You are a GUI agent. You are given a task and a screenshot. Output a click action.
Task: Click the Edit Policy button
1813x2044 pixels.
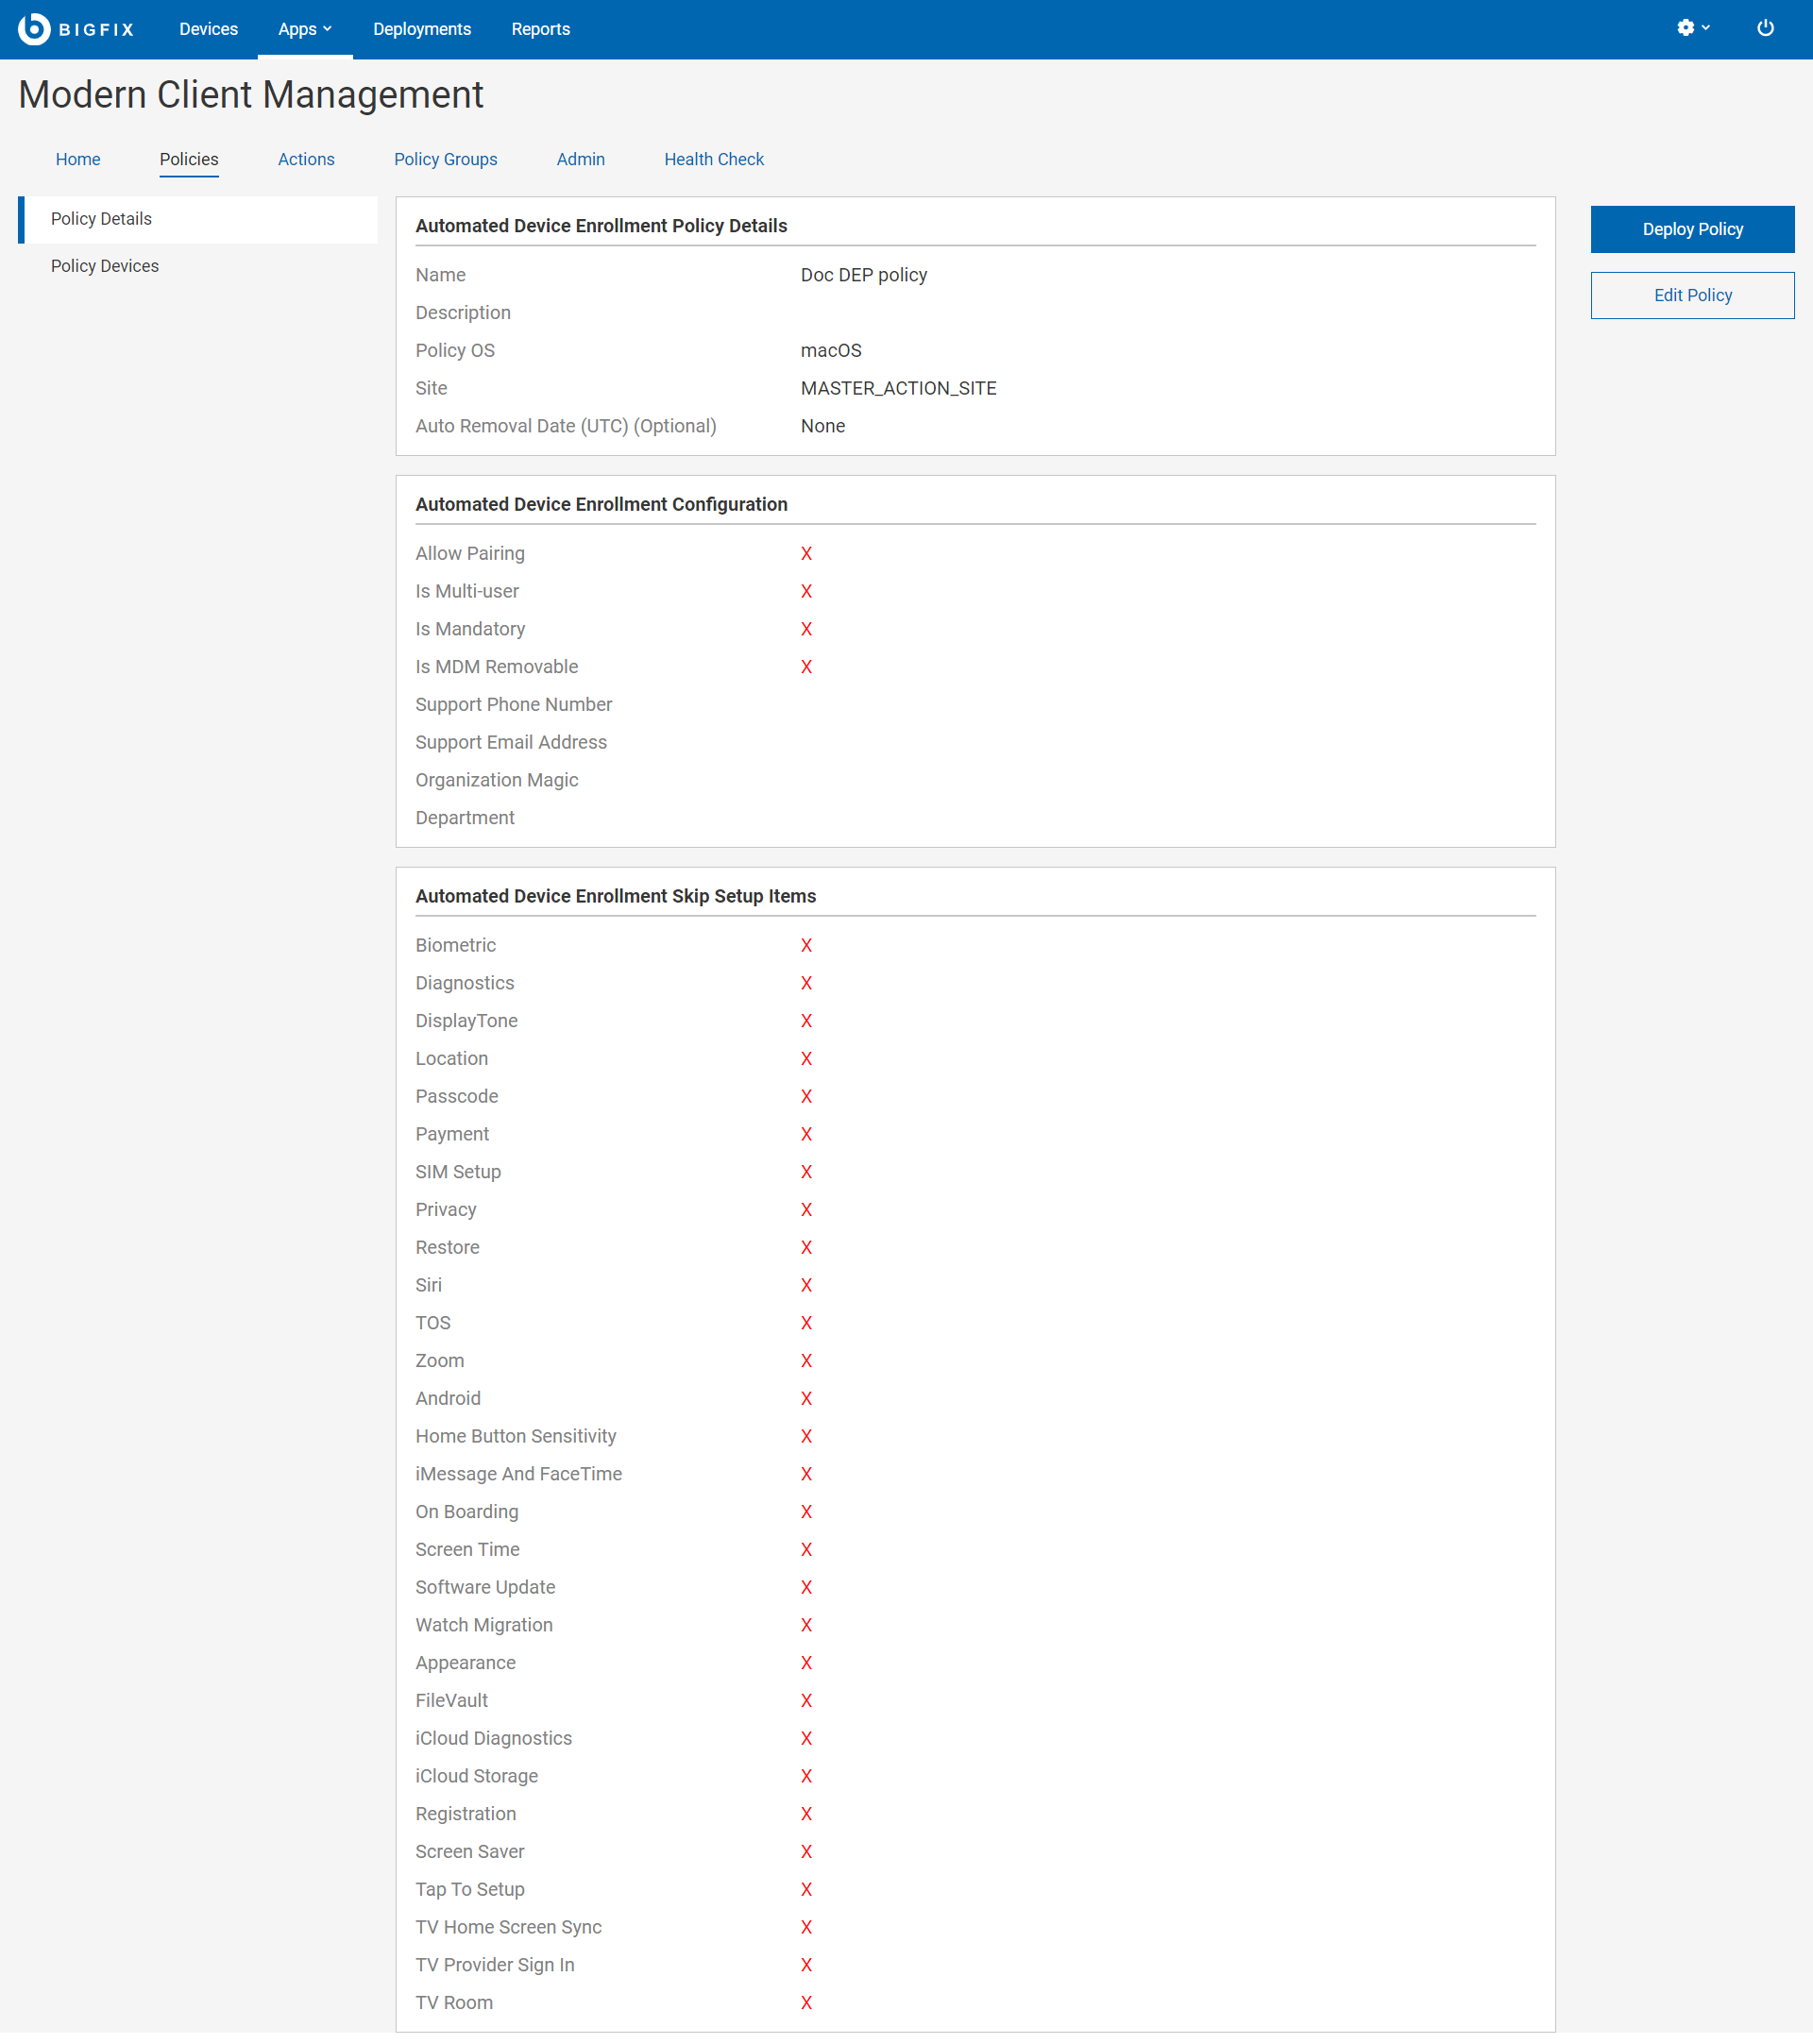pyautogui.click(x=1691, y=295)
